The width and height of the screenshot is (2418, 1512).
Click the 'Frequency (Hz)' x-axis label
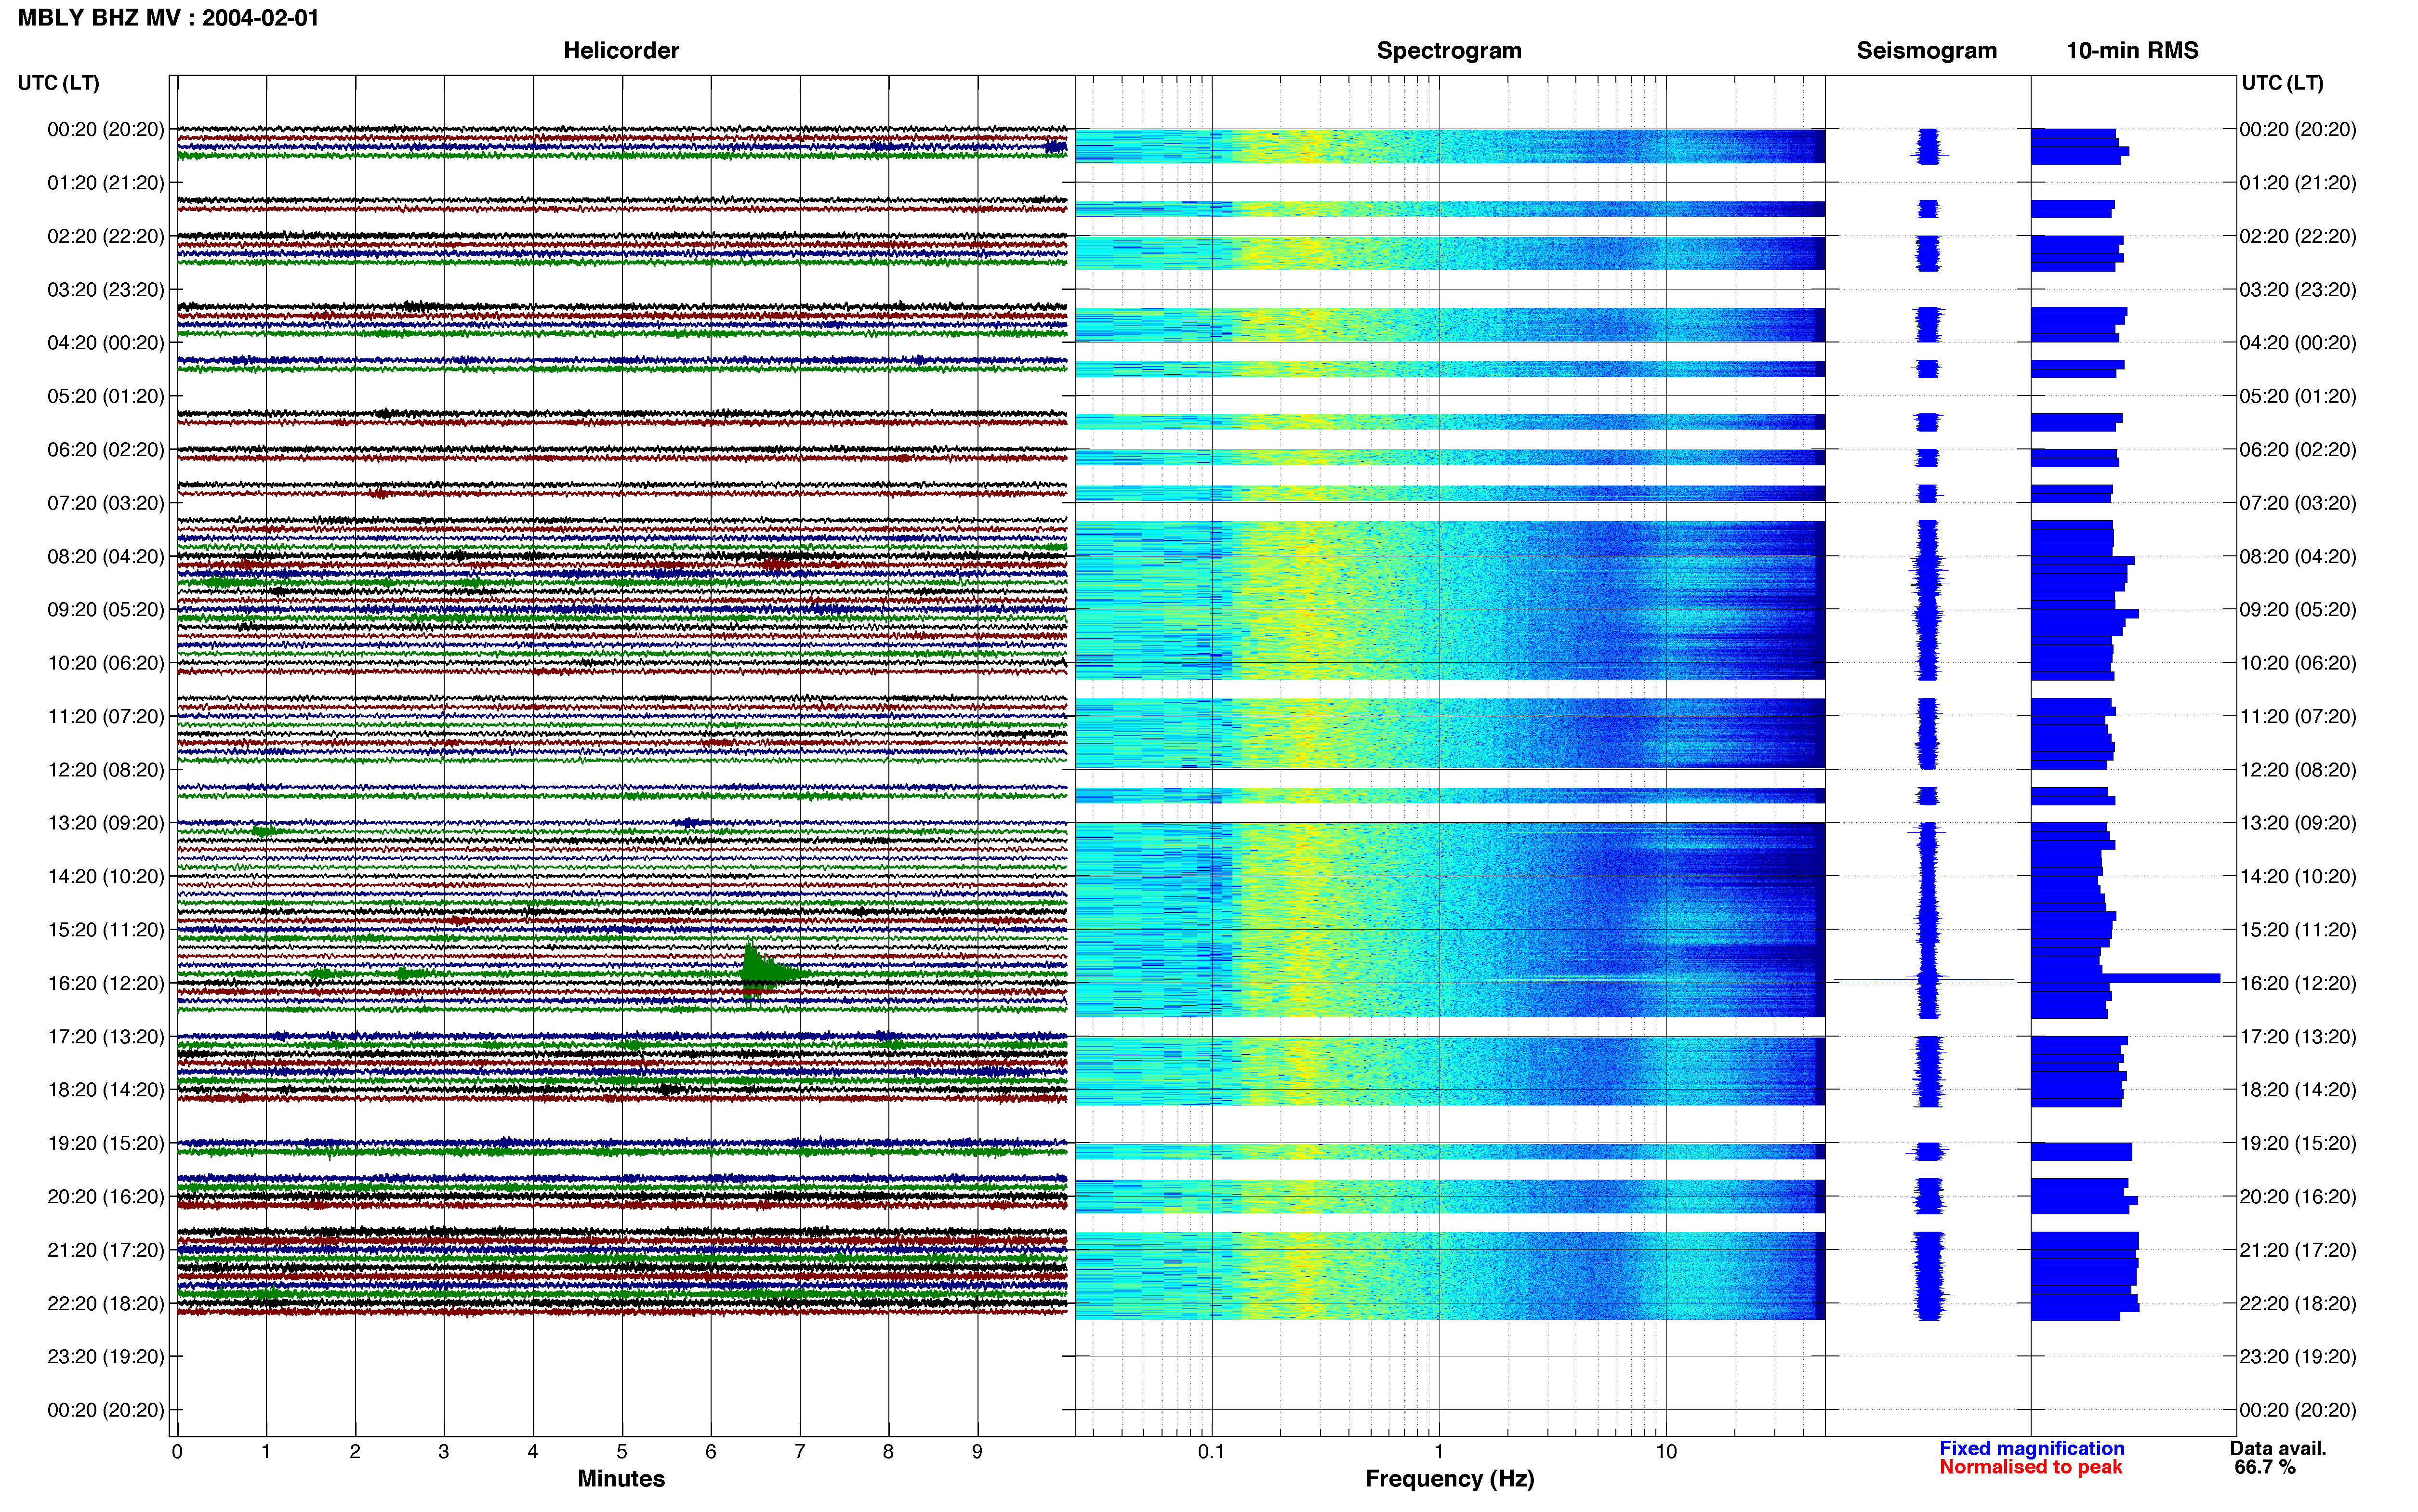point(1449,1479)
